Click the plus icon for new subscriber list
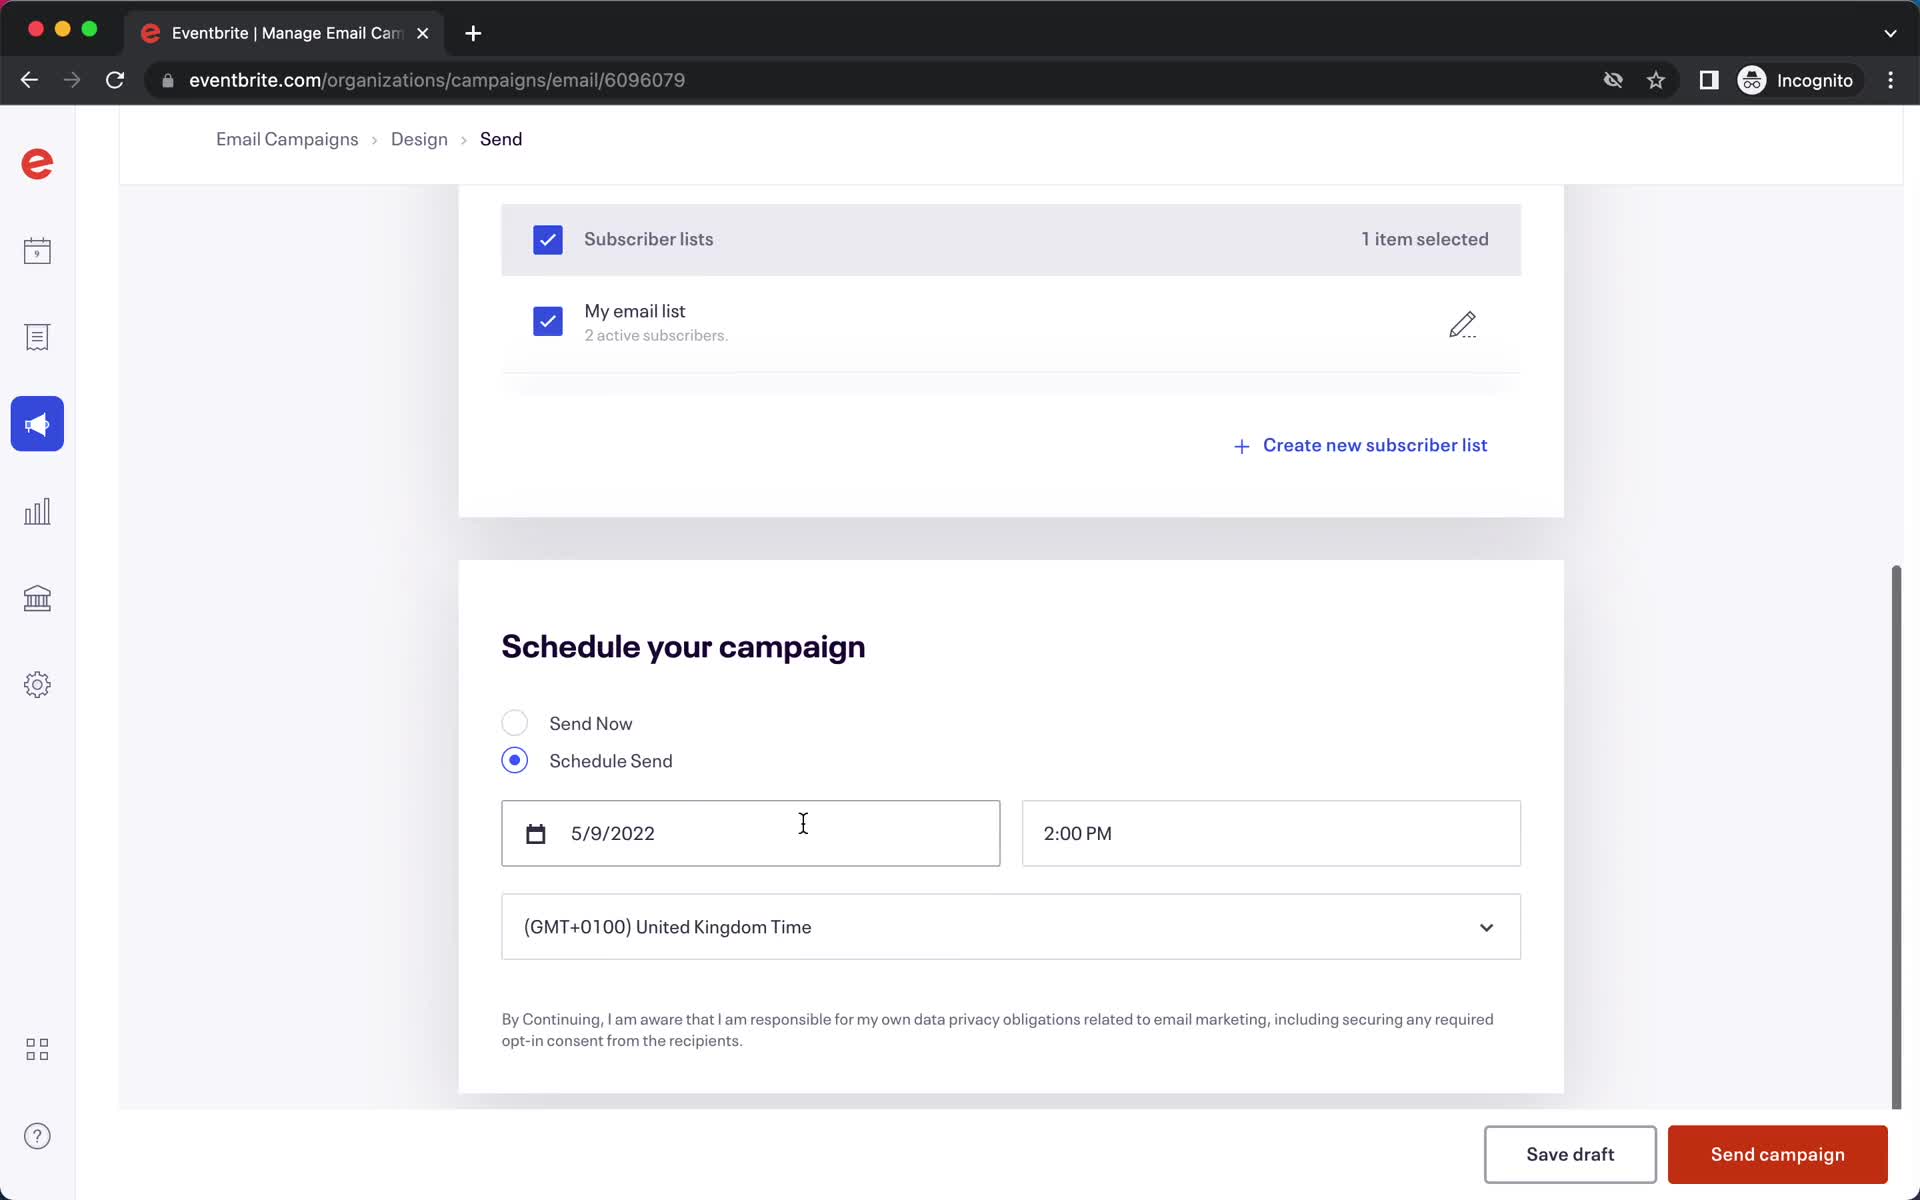The width and height of the screenshot is (1920, 1200). pyautogui.click(x=1241, y=446)
